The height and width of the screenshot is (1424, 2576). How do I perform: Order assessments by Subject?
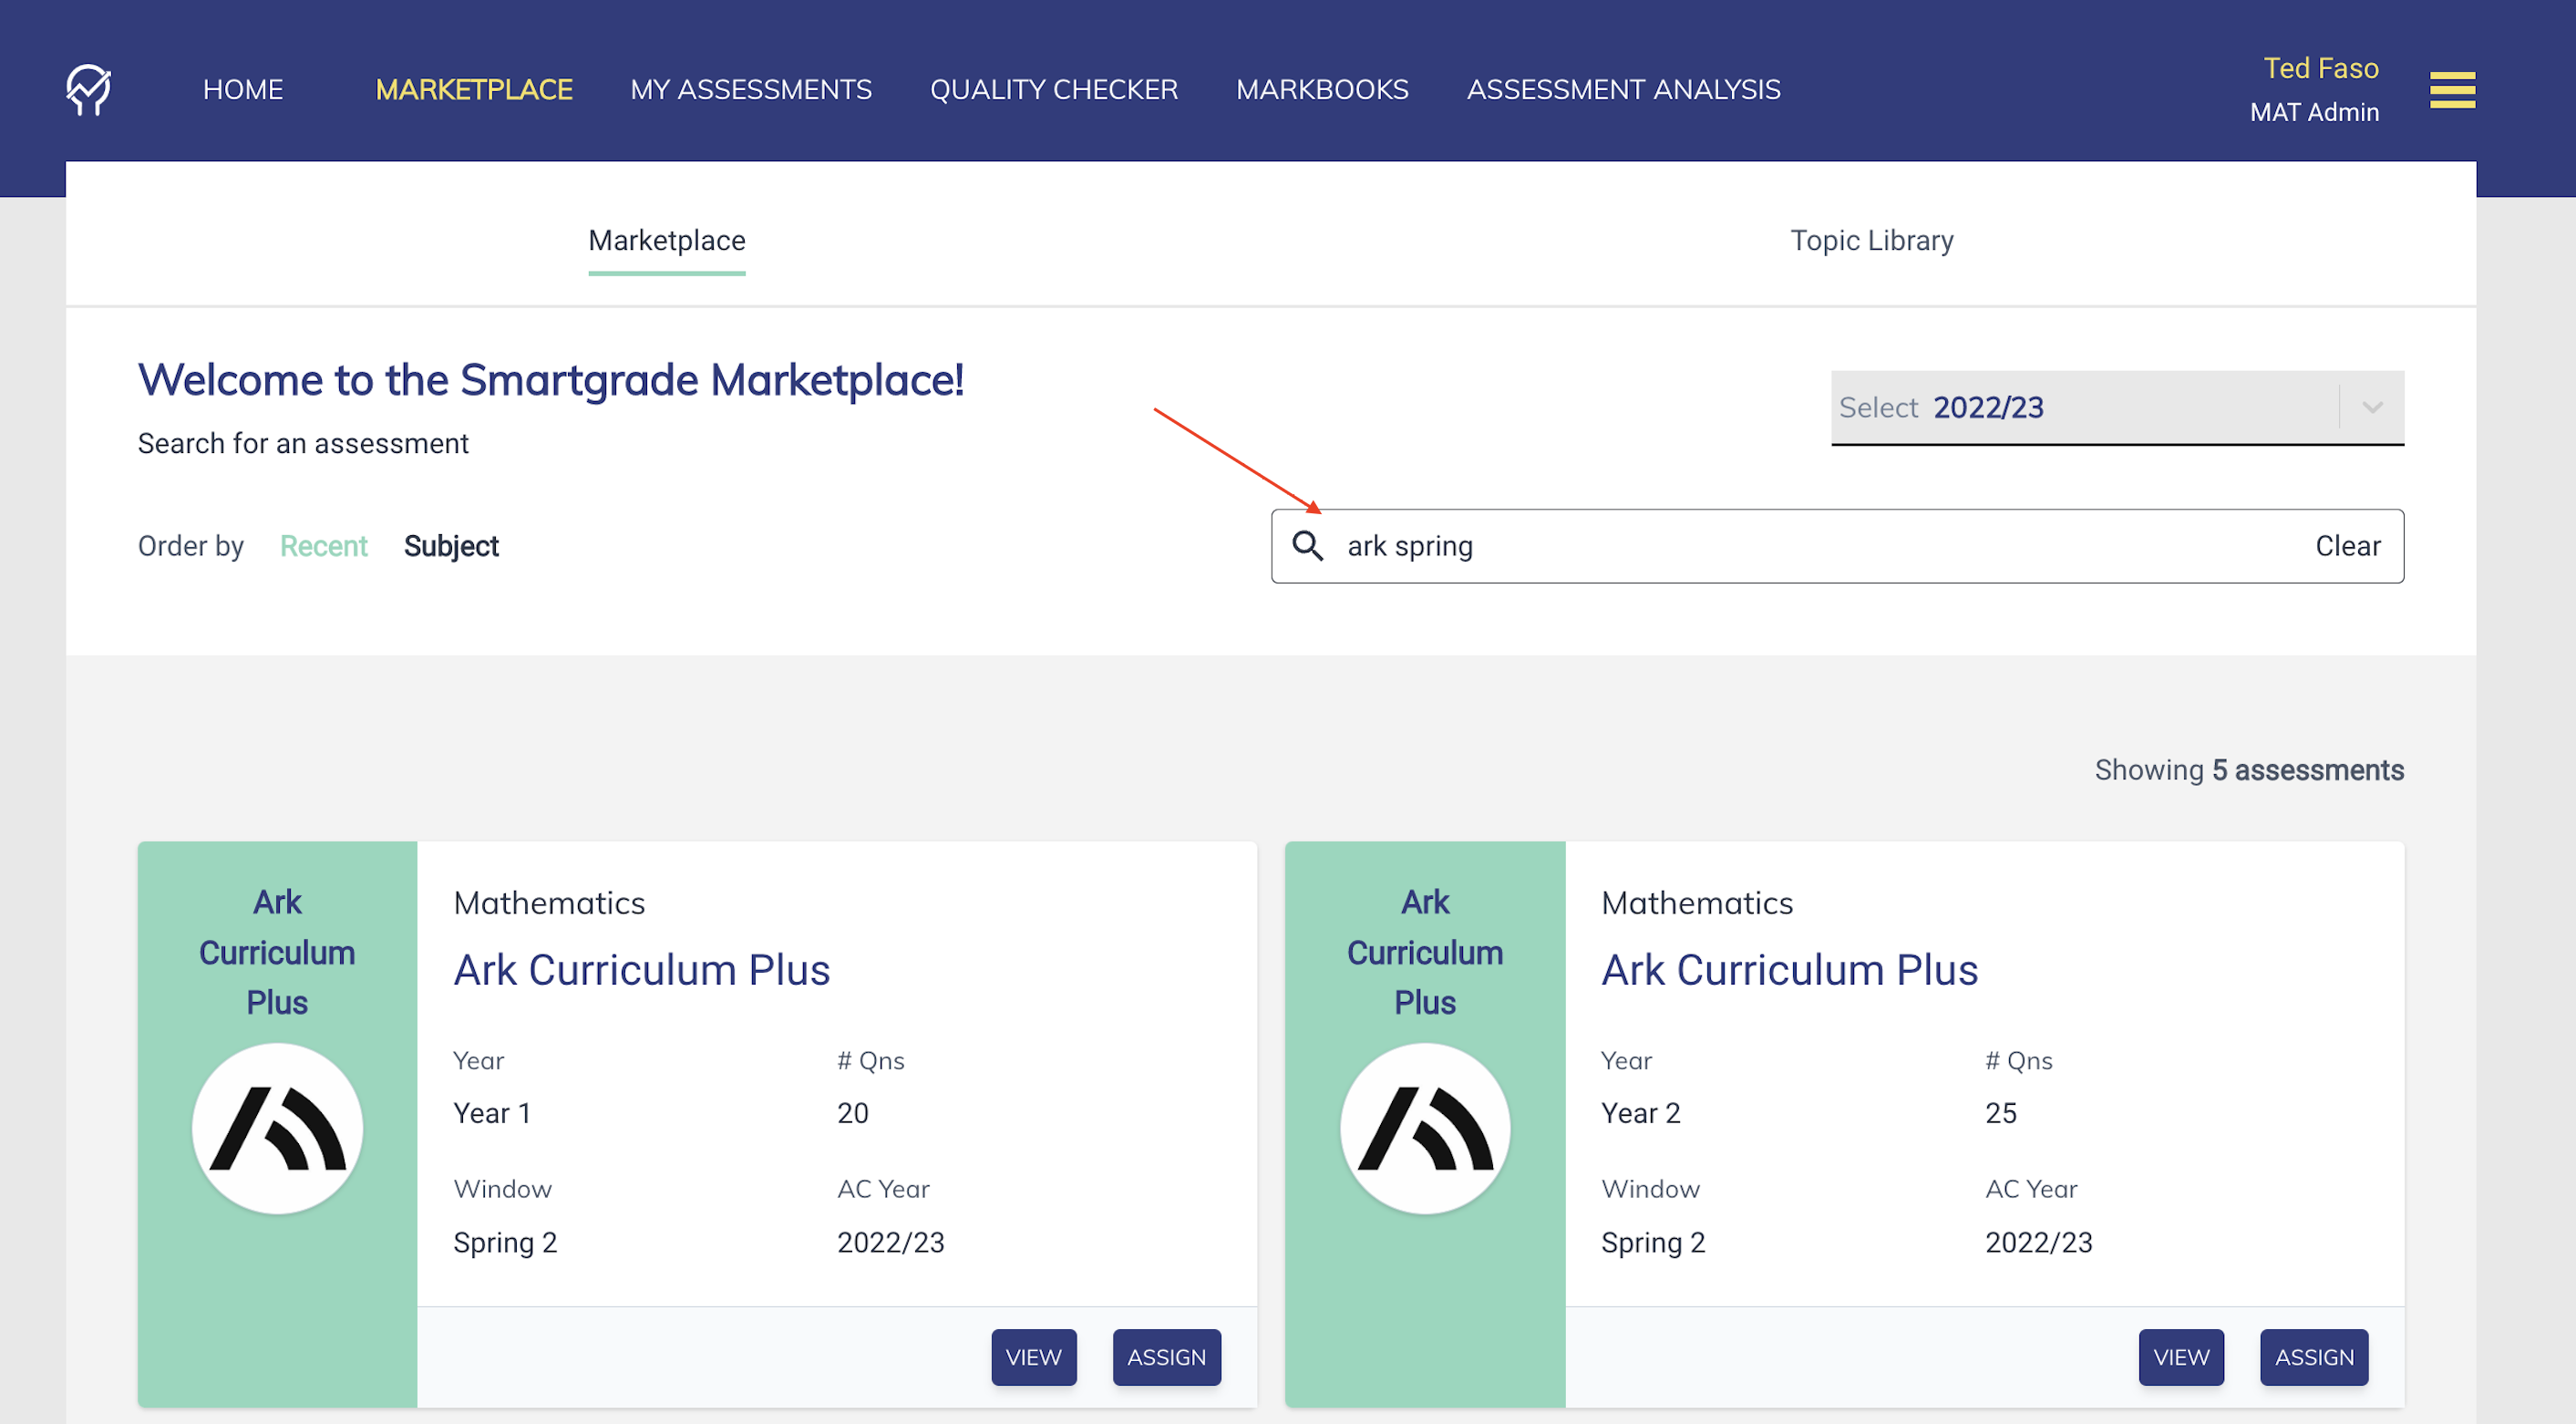click(x=451, y=546)
